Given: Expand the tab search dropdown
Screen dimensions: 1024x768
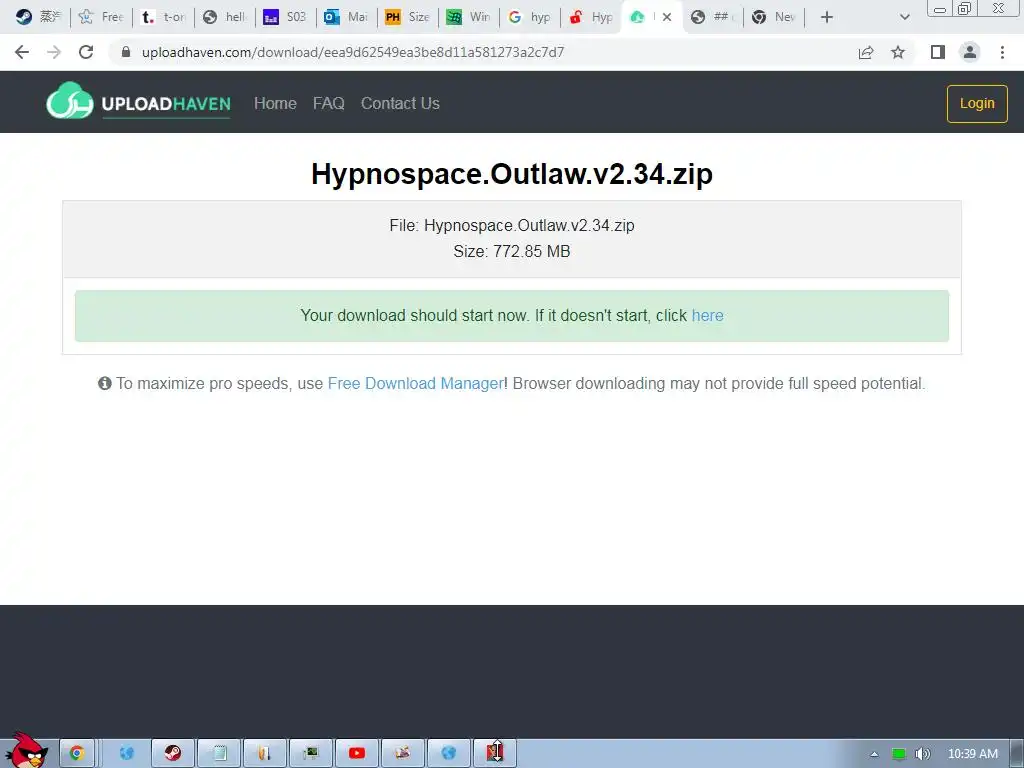Looking at the screenshot, I should (x=904, y=17).
